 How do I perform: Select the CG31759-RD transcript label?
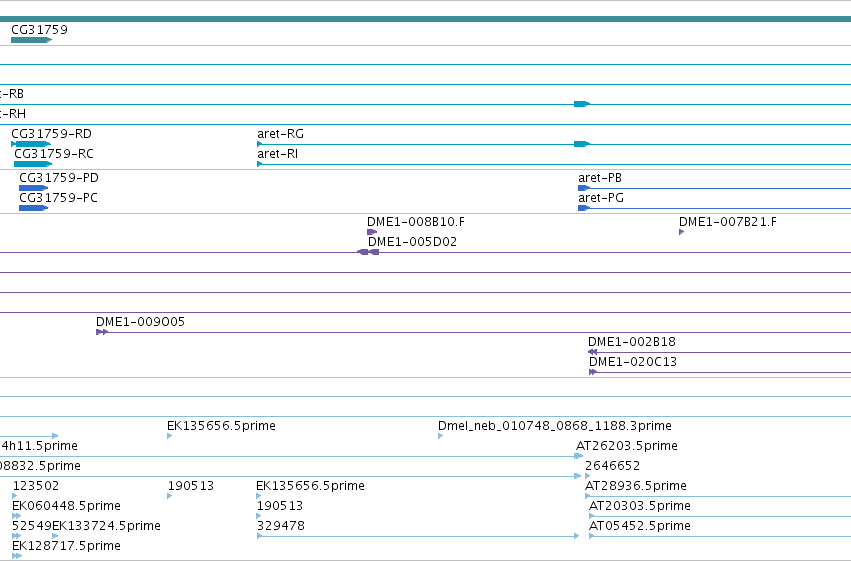pos(52,134)
